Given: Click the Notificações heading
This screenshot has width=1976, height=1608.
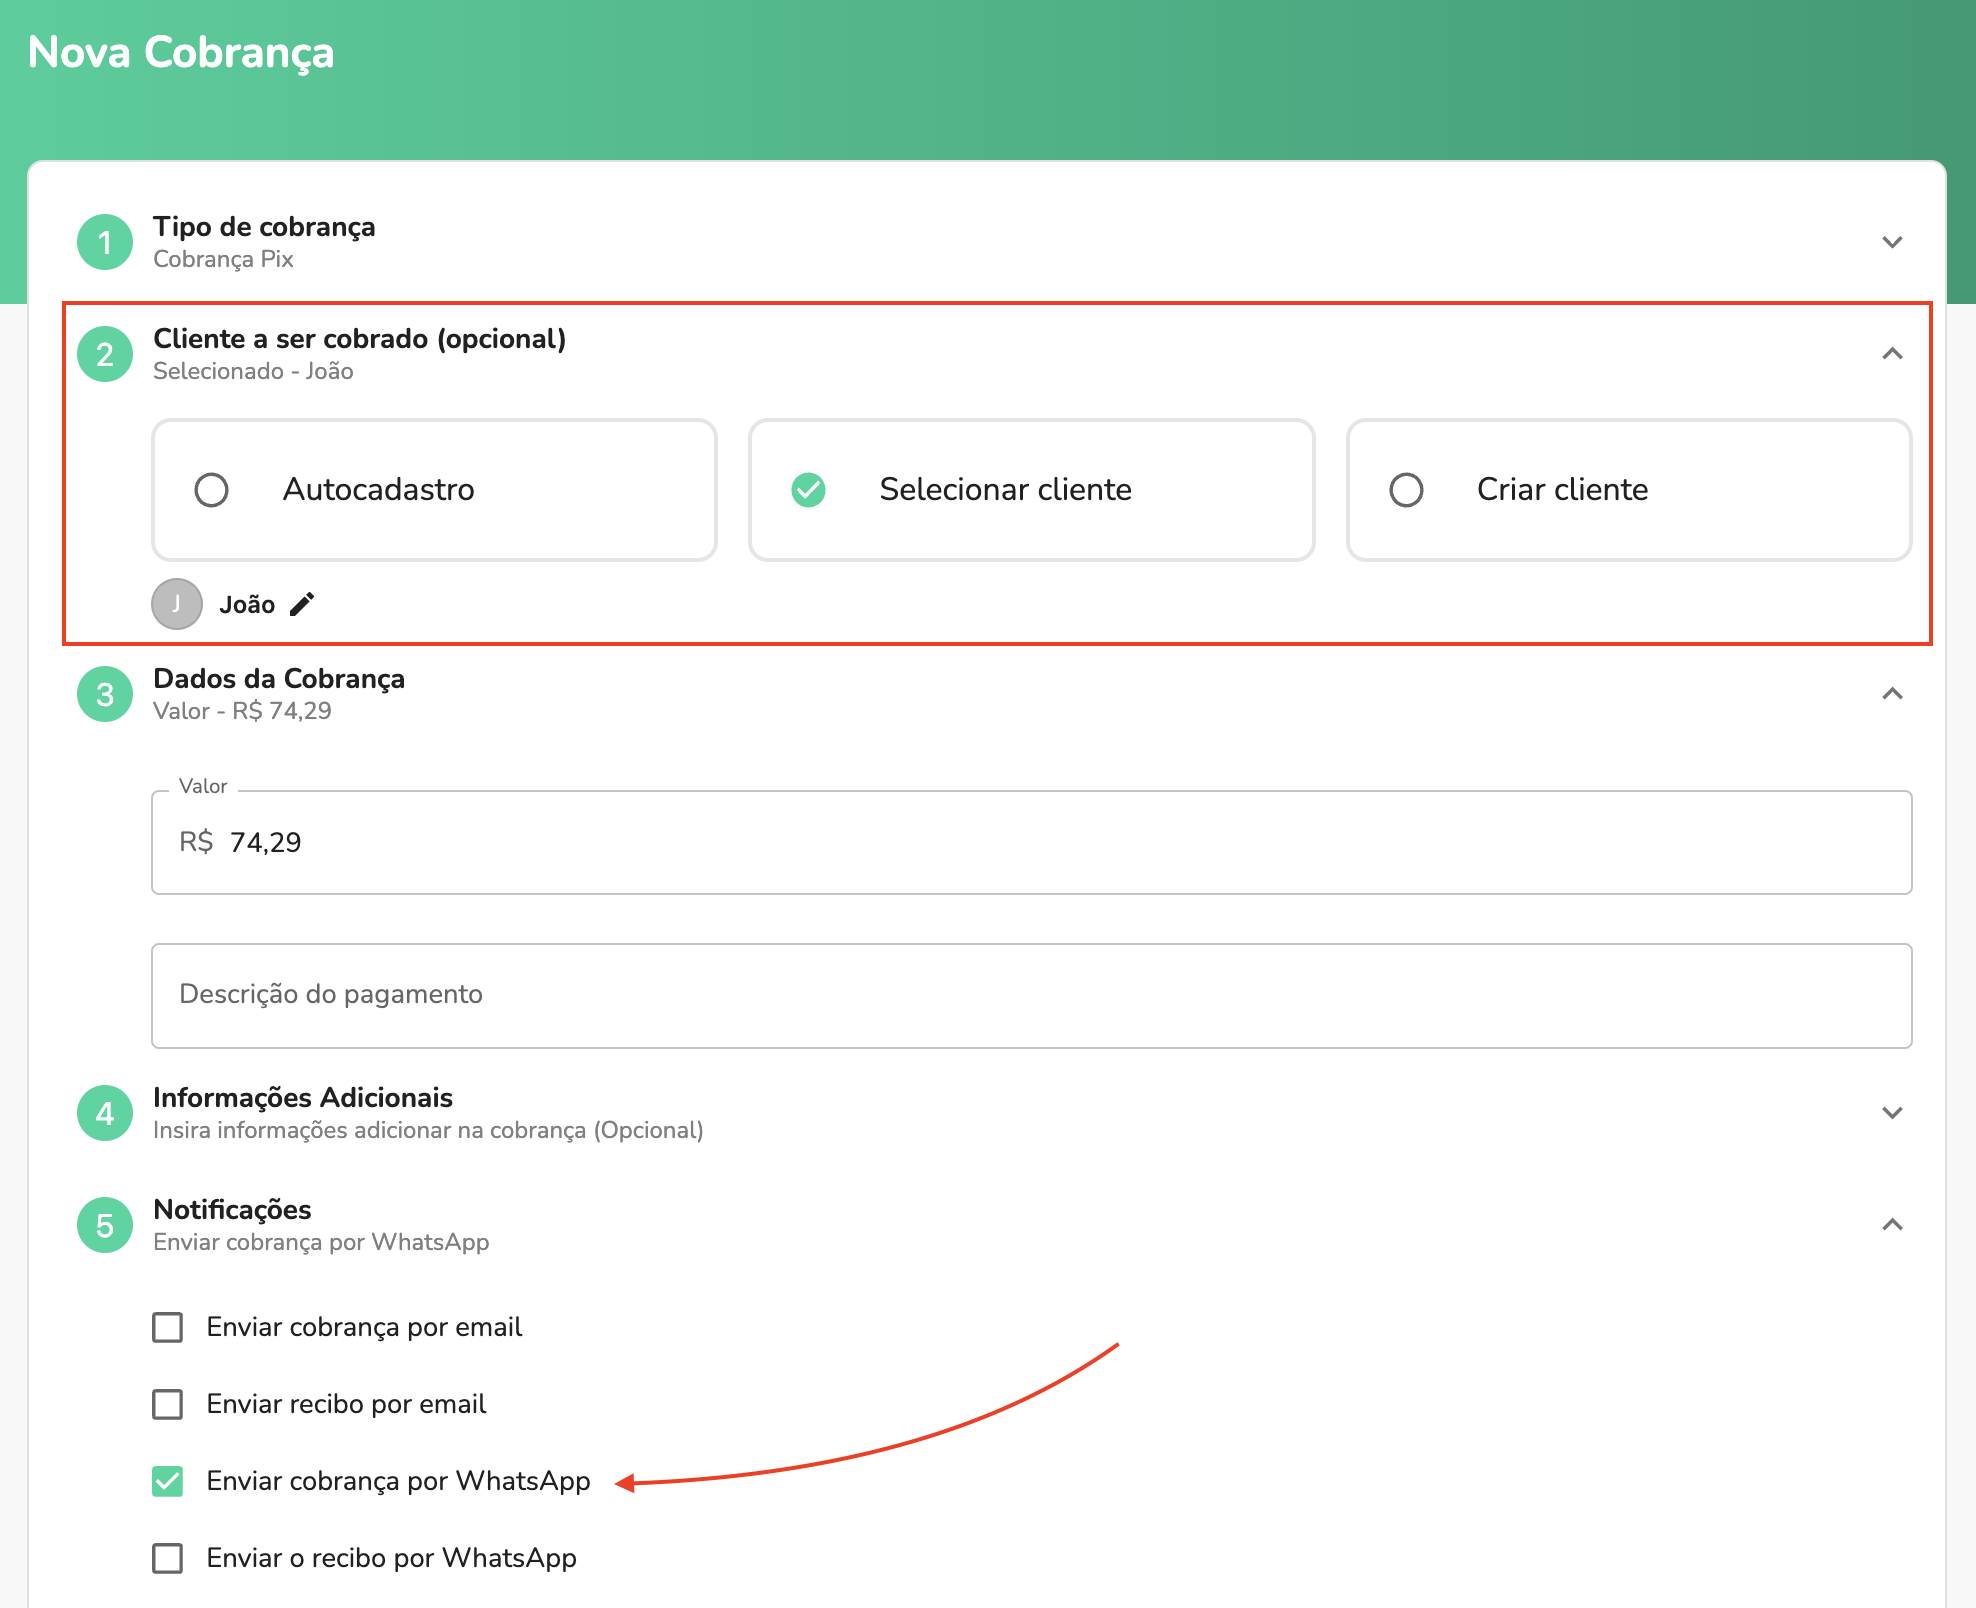Looking at the screenshot, I should (232, 1210).
